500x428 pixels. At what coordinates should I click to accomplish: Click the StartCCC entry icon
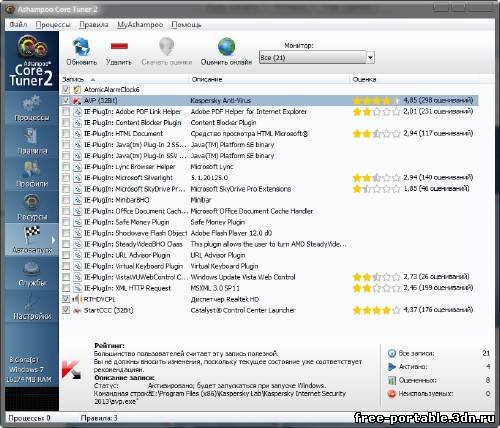(77, 310)
